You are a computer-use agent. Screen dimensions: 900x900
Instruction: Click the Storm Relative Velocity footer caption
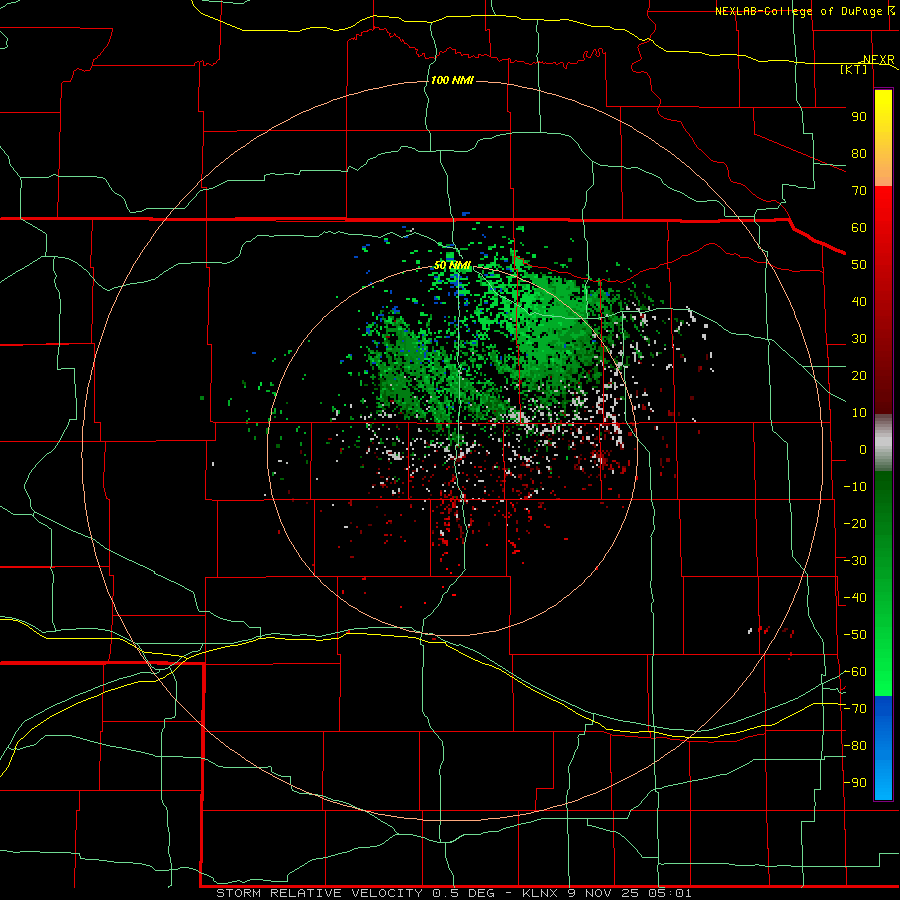pos(453,893)
